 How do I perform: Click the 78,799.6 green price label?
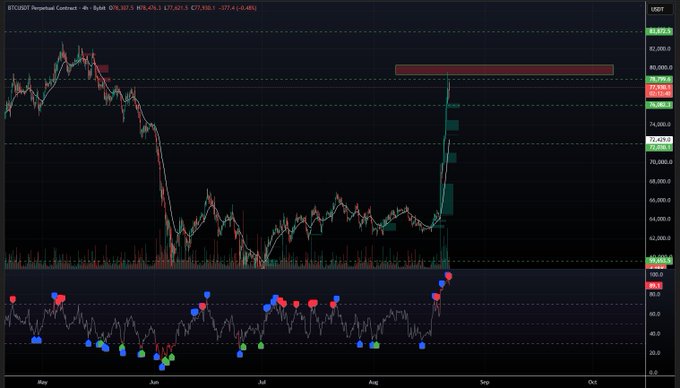659,79
